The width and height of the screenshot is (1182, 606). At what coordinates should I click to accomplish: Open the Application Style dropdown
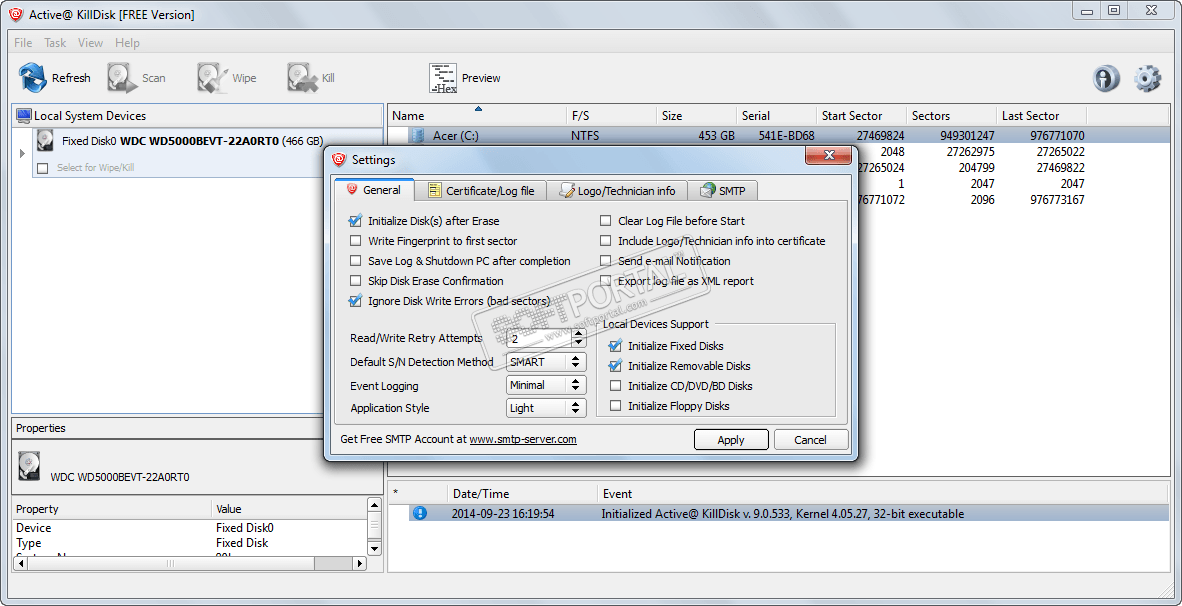coord(546,408)
